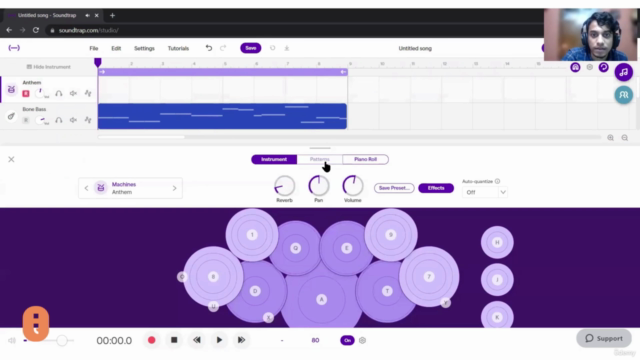
Task: Open the Tutorials menu
Action: point(178,48)
